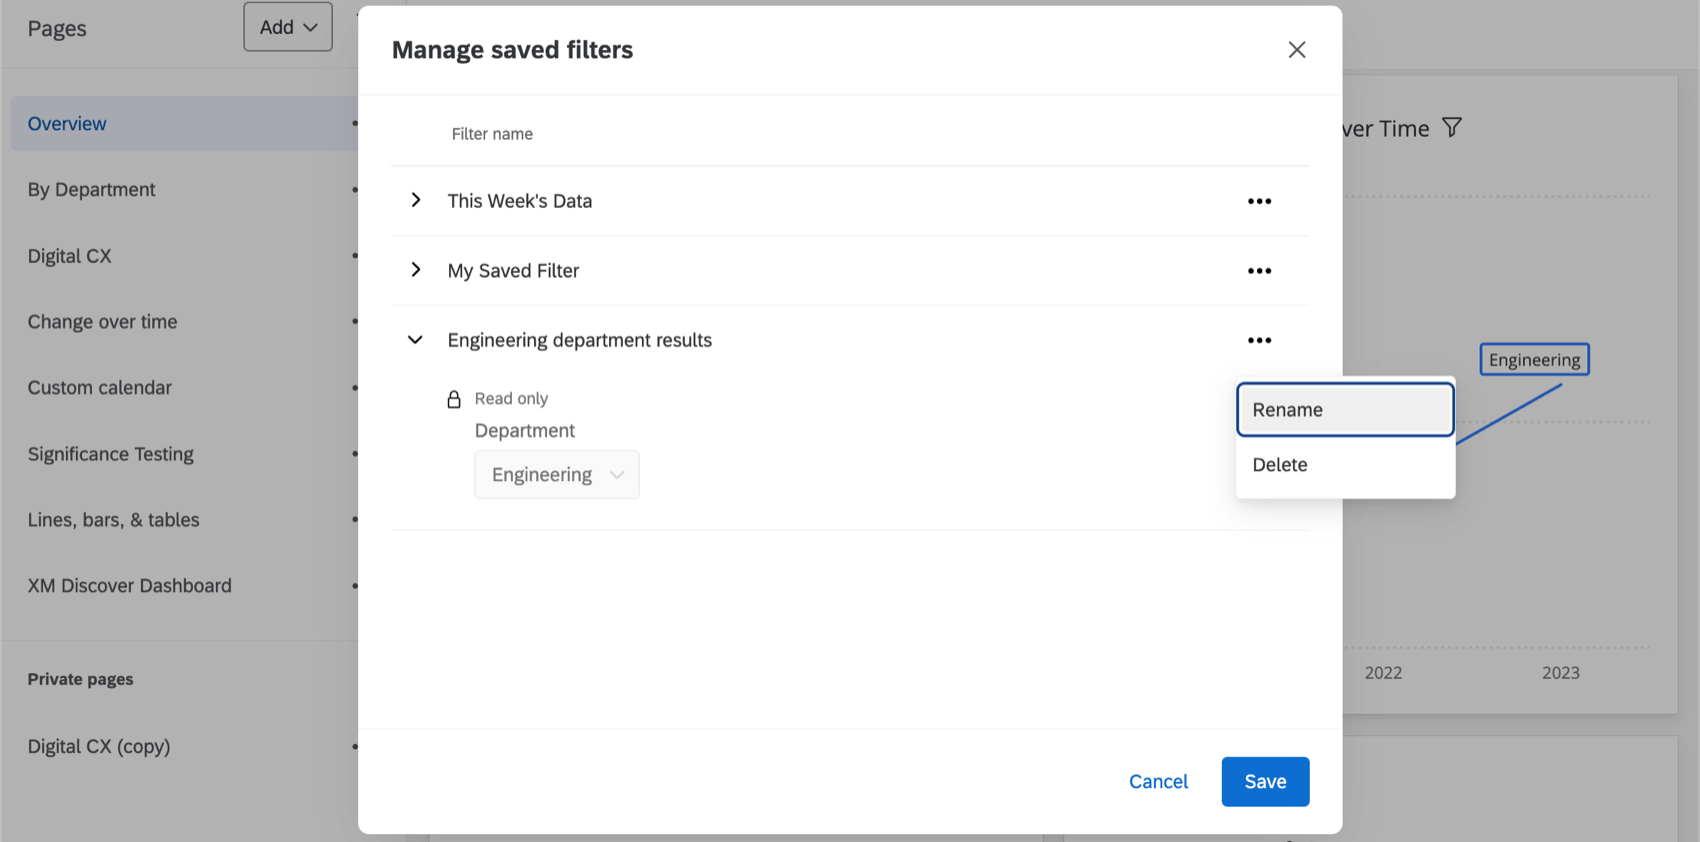Viewport: 1700px width, 842px height.
Task: Close the Manage saved filters dialog
Action: [1297, 50]
